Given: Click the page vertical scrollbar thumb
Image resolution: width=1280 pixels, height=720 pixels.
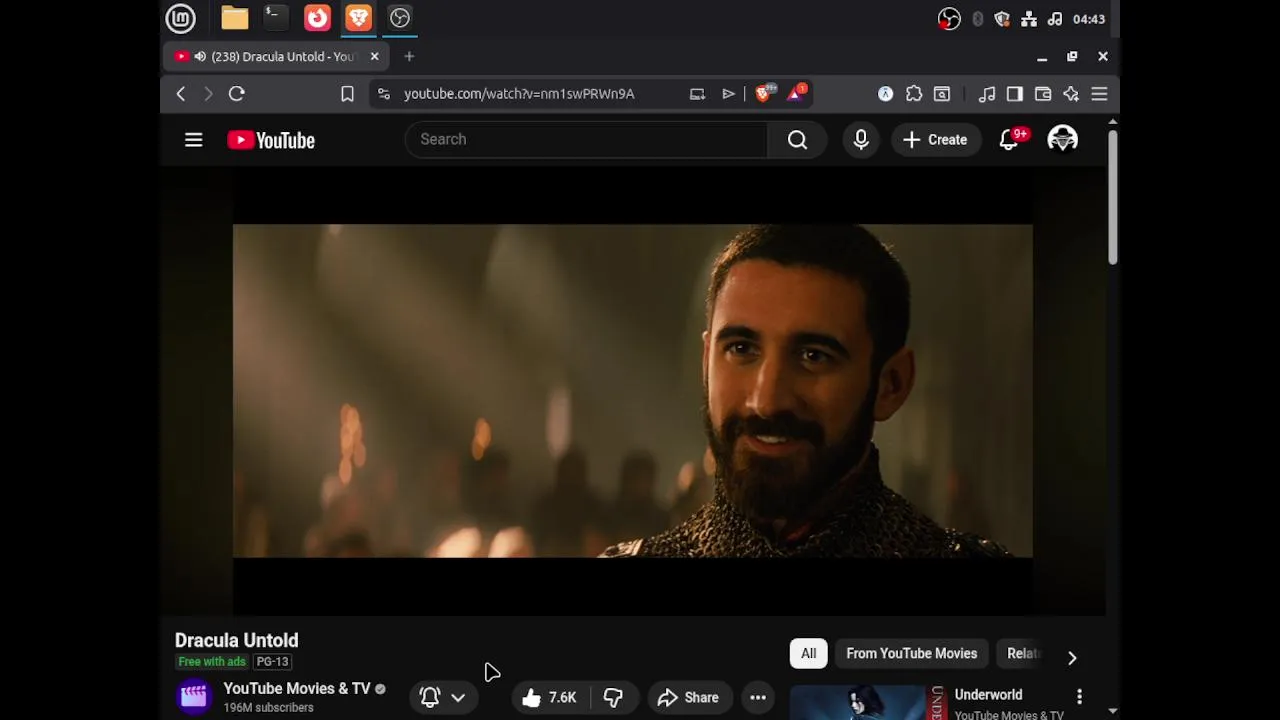Looking at the screenshot, I should pyautogui.click(x=1112, y=196).
